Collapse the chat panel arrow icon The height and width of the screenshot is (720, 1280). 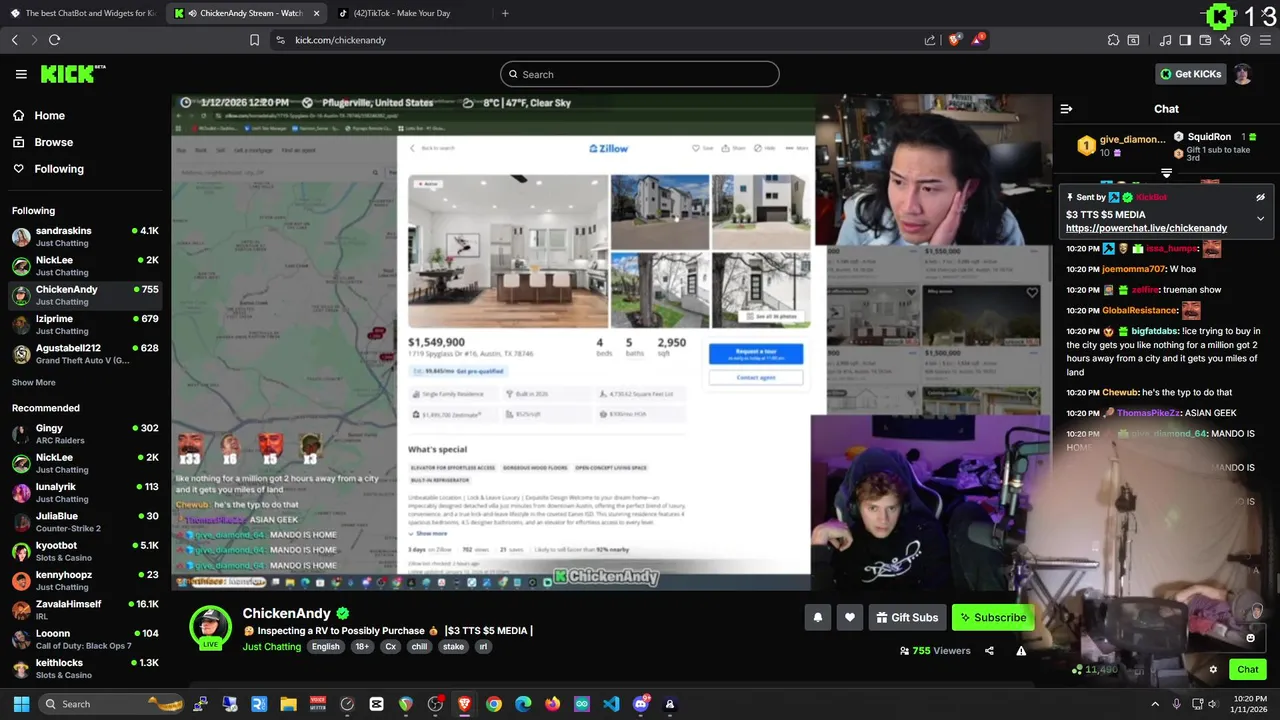(1066, 109)
